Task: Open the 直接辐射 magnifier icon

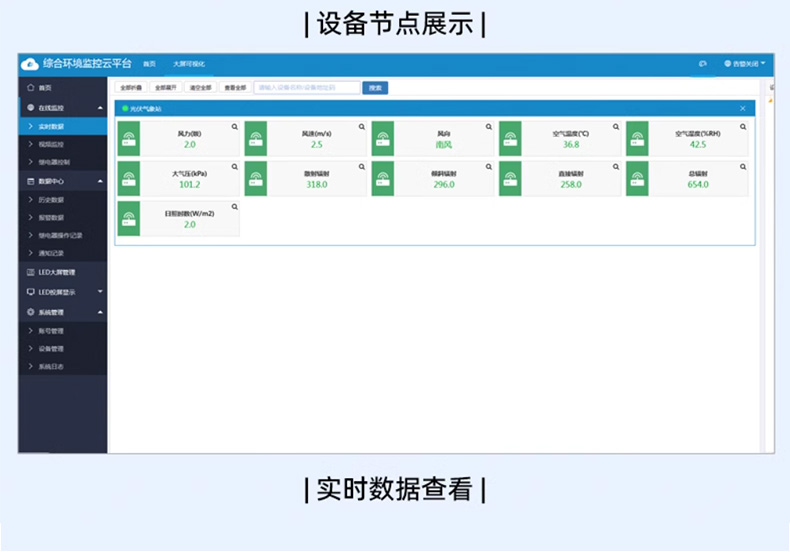Action: (616, 167)
